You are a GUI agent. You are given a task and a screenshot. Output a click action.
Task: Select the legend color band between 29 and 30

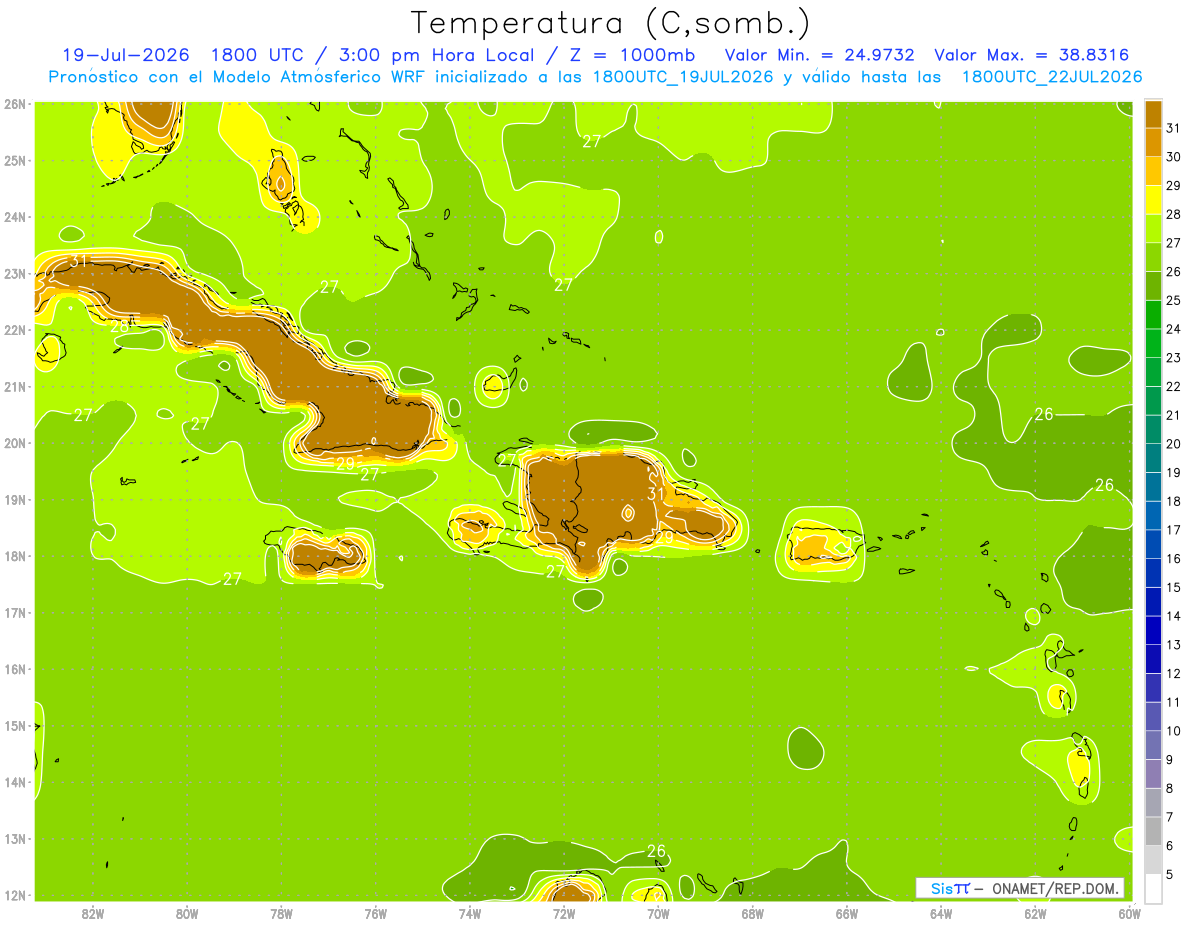pyautogui.click(x=1154, y=171)
